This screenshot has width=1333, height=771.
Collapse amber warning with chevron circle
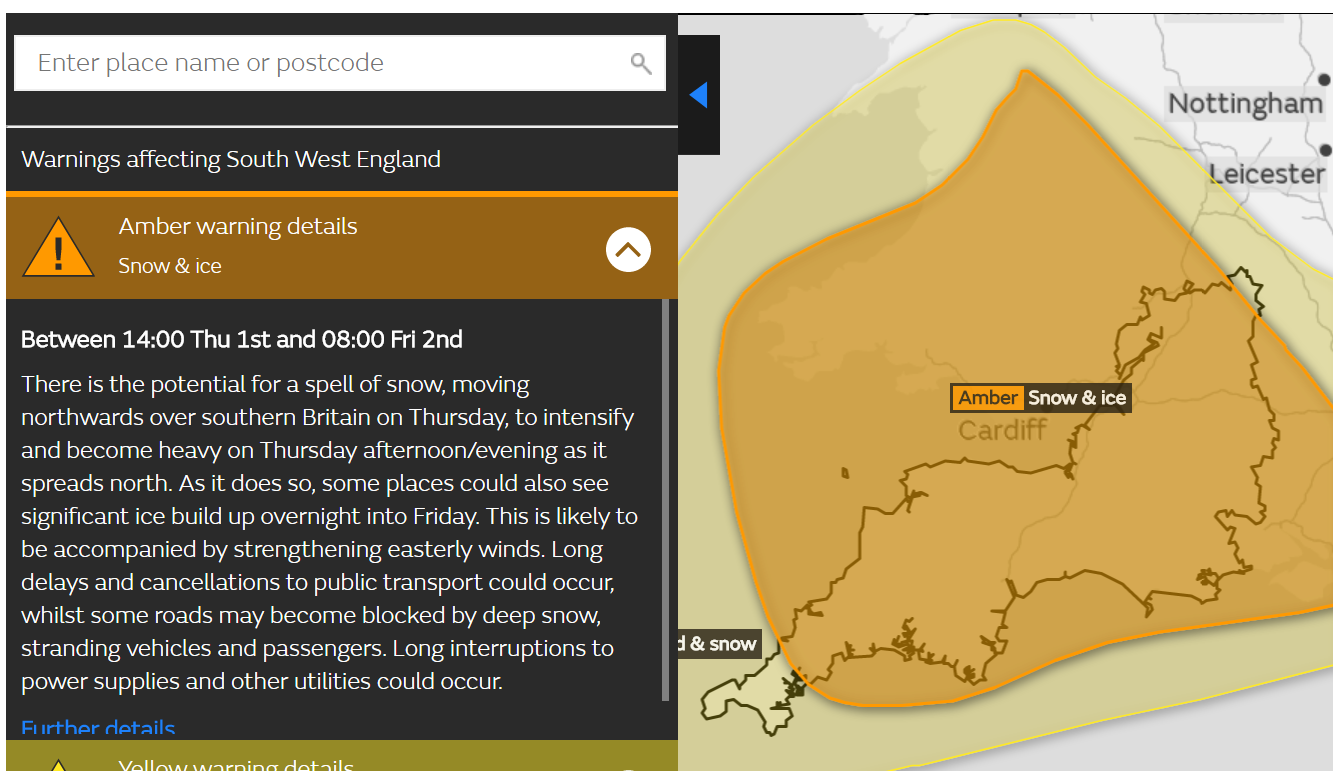coord(628,249)
